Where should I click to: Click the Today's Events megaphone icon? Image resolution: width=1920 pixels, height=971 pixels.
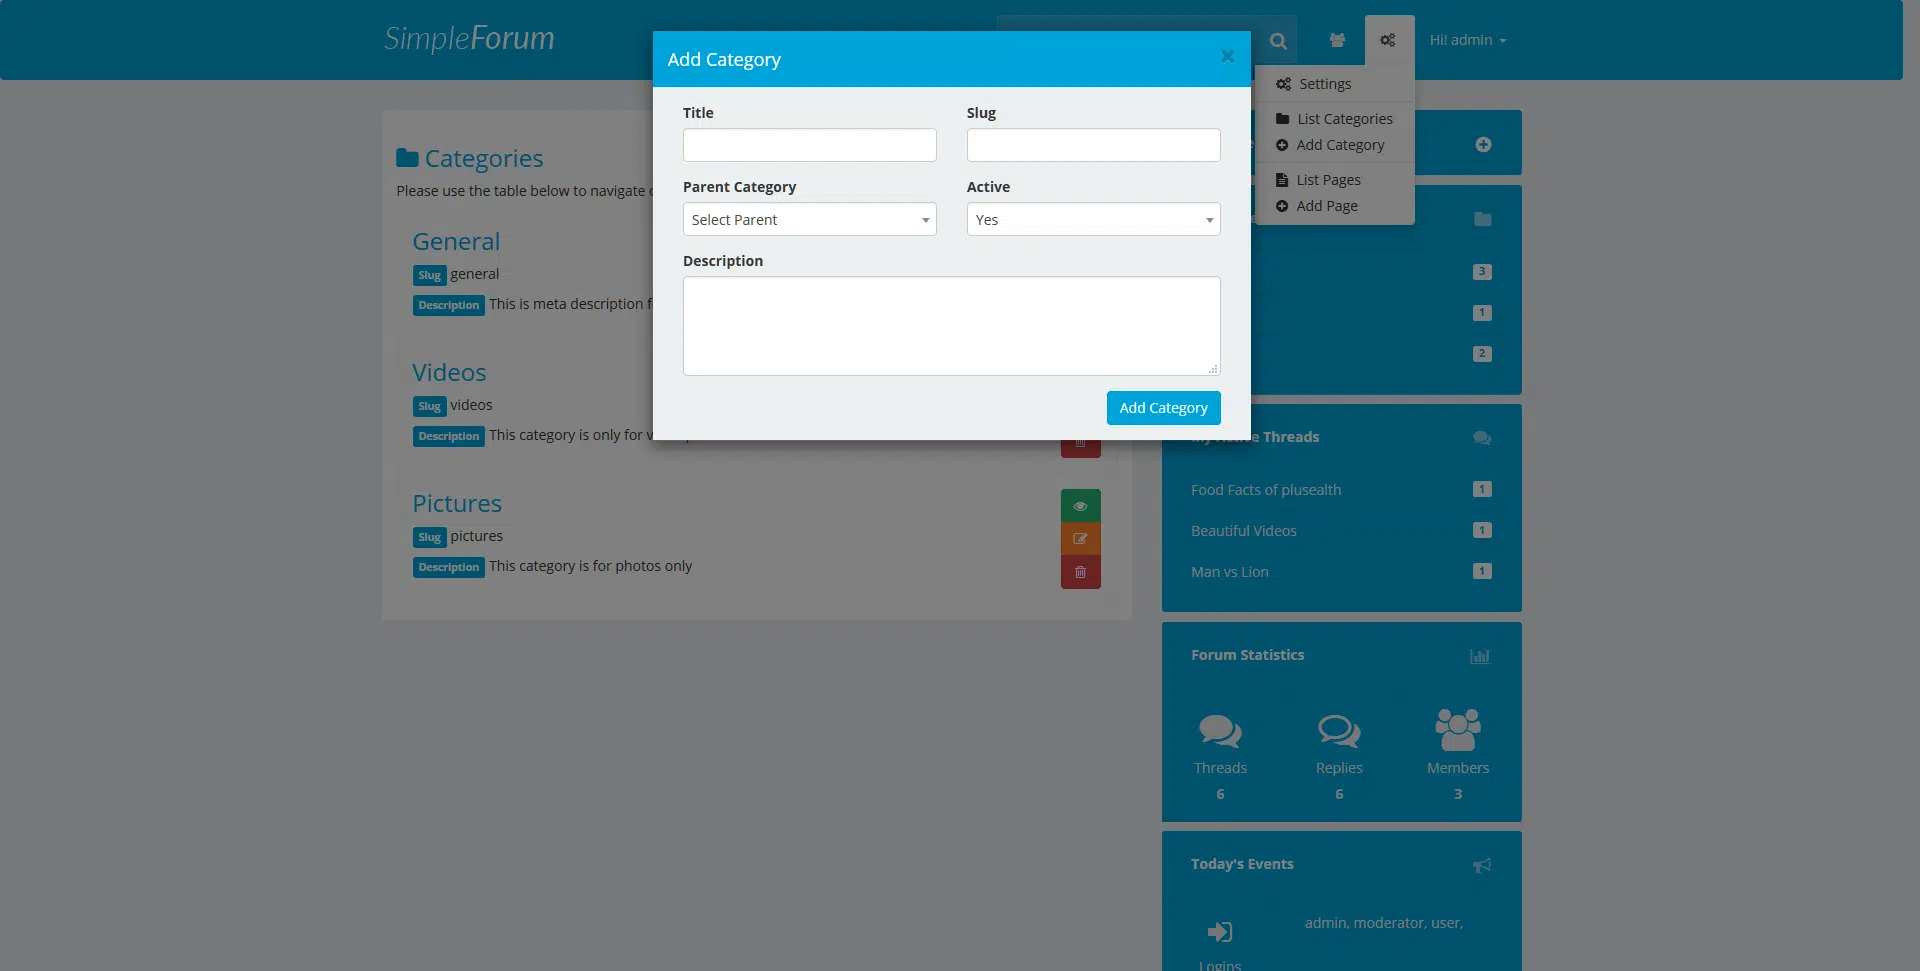pyautogui.click(x=1482, y=865)
